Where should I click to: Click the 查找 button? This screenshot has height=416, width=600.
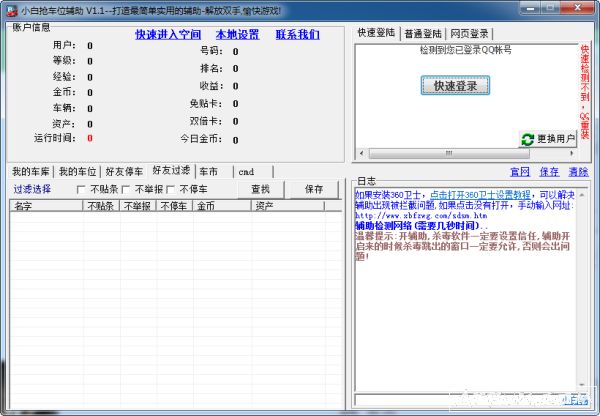261,189
